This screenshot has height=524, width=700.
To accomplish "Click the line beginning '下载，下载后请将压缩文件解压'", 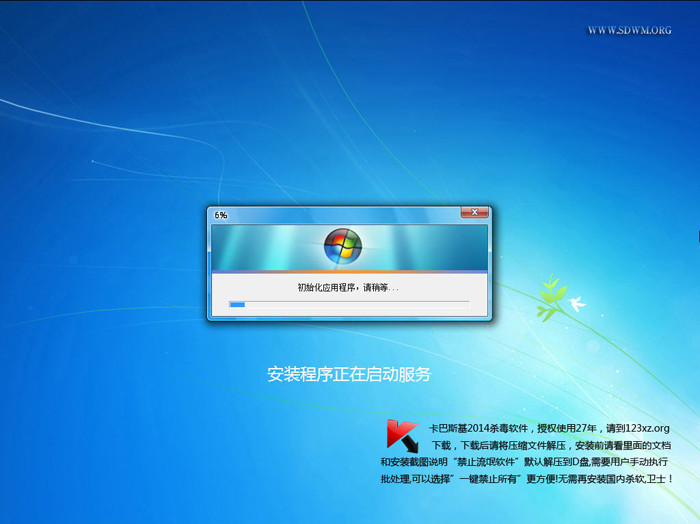I will [x=551, y=445].
